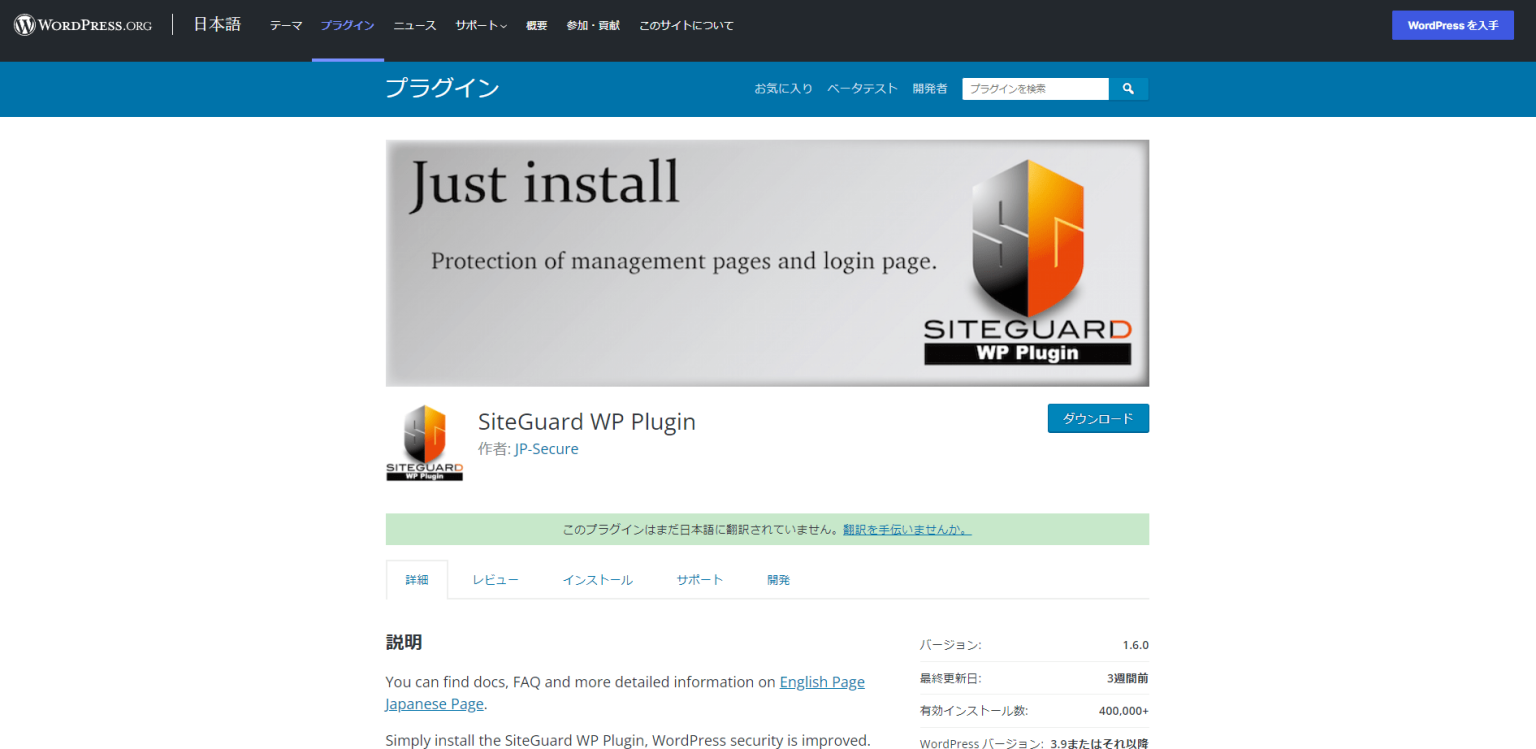The width and height of the screenshot is (1536, 749).
Task: Click the SiteGuard WP Plugin shield icon
Action: point(423,440)
